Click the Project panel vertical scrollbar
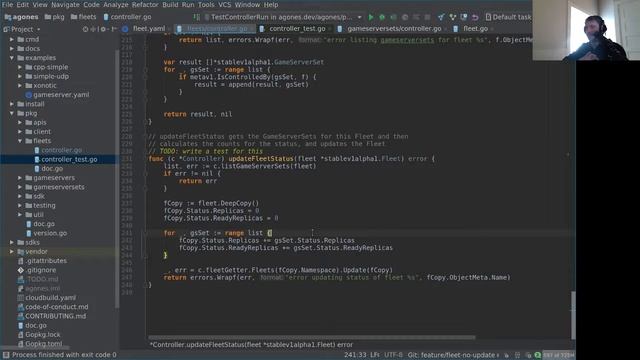 pyautogui.click(x=118, y=180)
